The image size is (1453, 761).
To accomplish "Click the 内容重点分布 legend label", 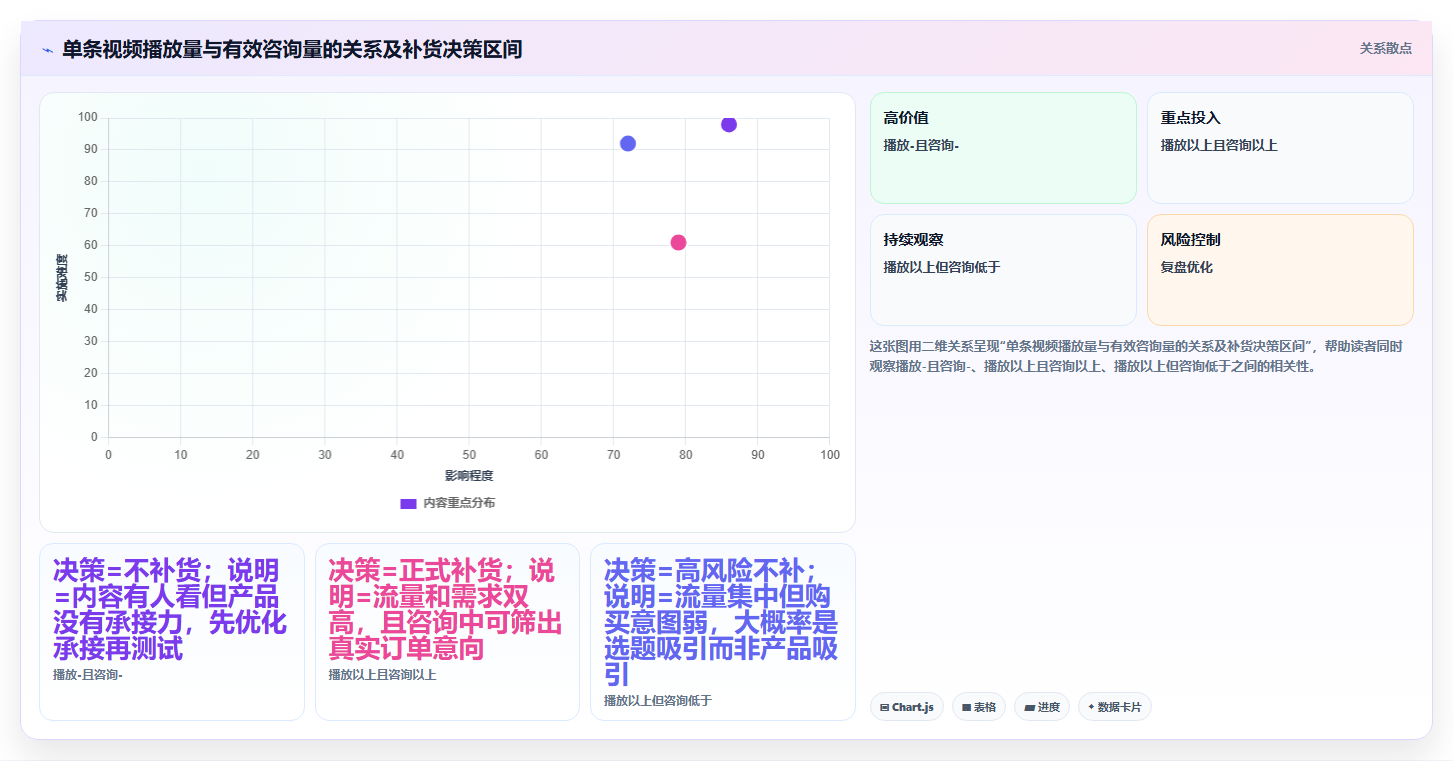I will tap(459, 503).
